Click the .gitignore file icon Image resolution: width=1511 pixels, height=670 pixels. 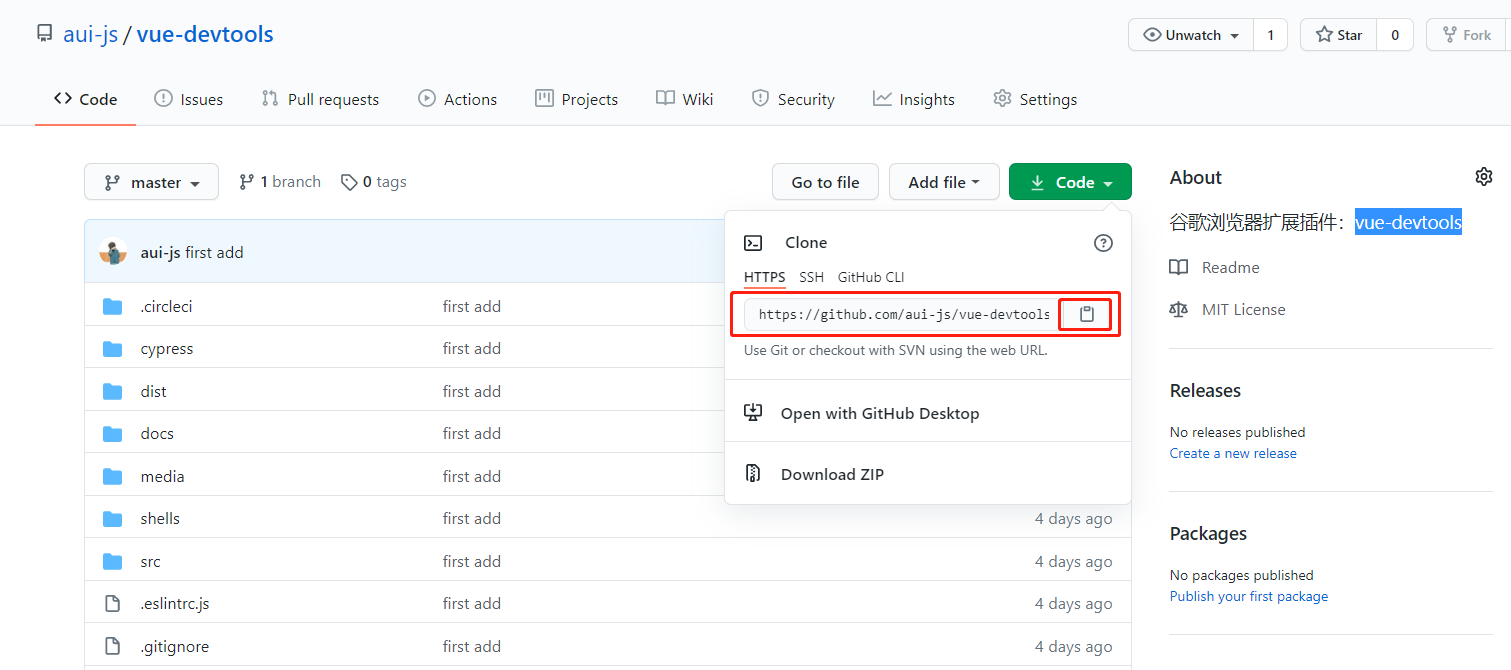(113, 646)
